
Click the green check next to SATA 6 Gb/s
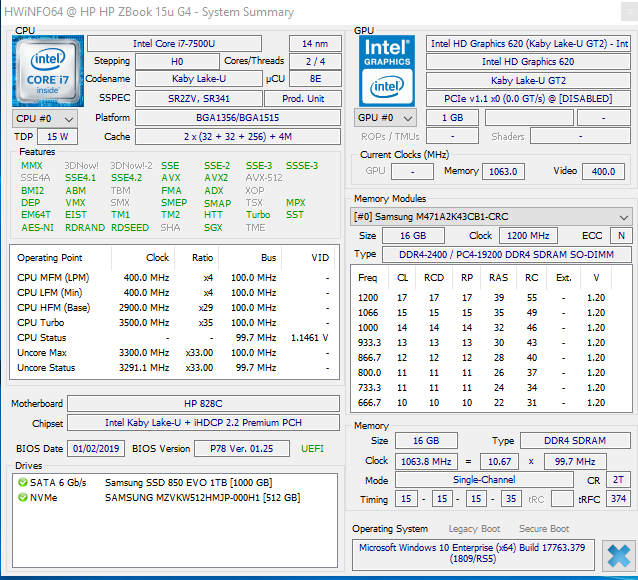(x=23, y=483)
